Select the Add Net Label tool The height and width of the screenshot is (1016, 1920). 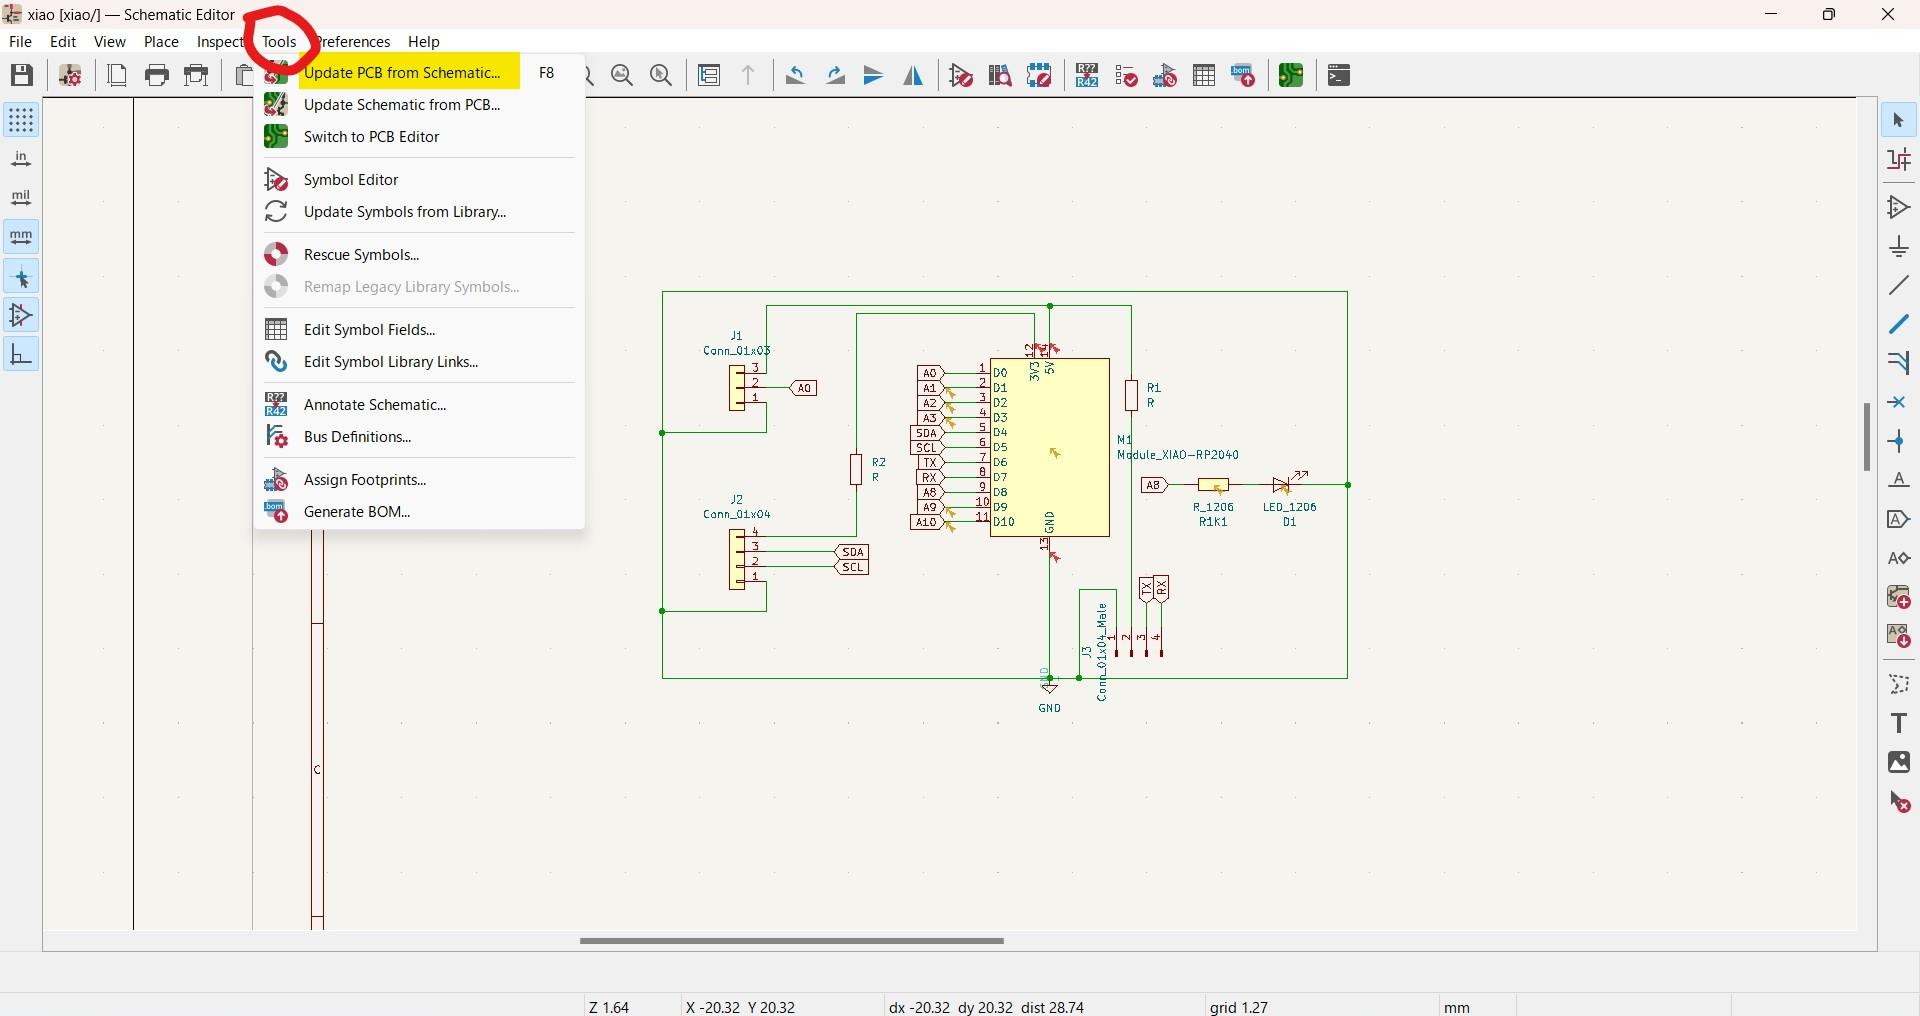coord(1900,481)
